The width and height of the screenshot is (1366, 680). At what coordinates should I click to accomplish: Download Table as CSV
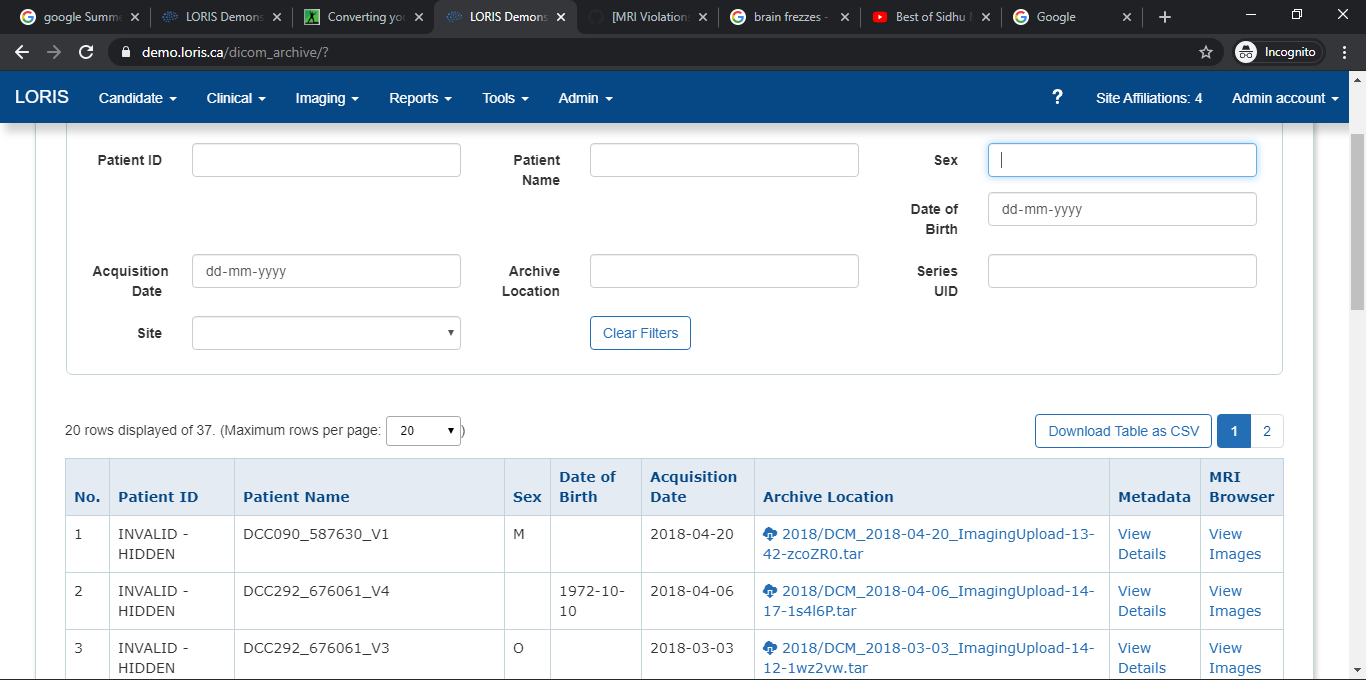click(x=1122, y=430)
